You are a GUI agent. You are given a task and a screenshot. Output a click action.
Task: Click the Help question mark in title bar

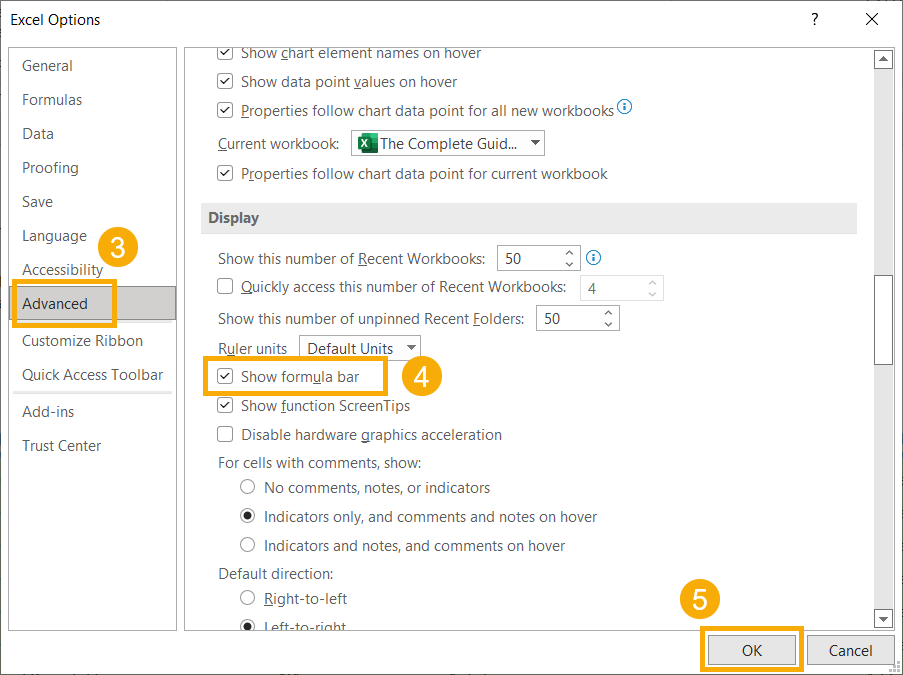pos(815,20)
